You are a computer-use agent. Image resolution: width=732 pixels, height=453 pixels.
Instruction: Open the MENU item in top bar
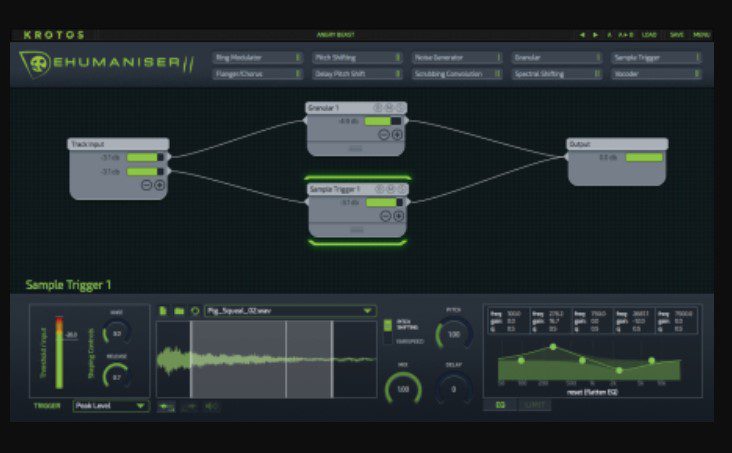tap(701, 35)
